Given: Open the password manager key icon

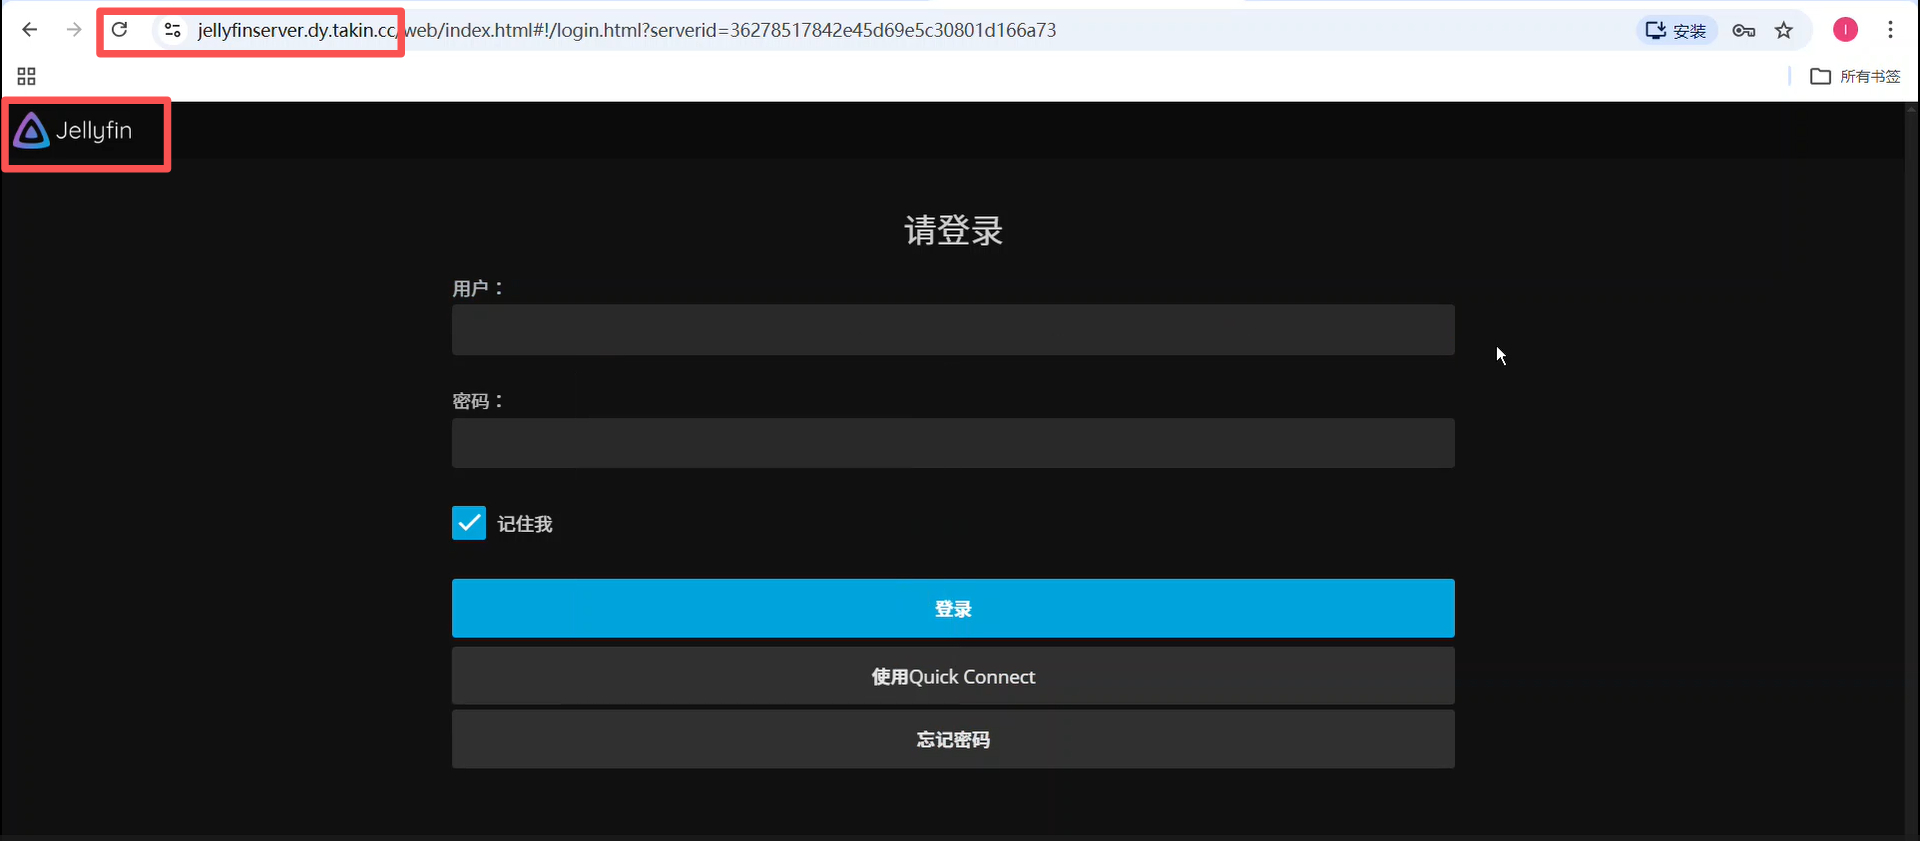Looking at the screenshot, I should pos(1743,30).
